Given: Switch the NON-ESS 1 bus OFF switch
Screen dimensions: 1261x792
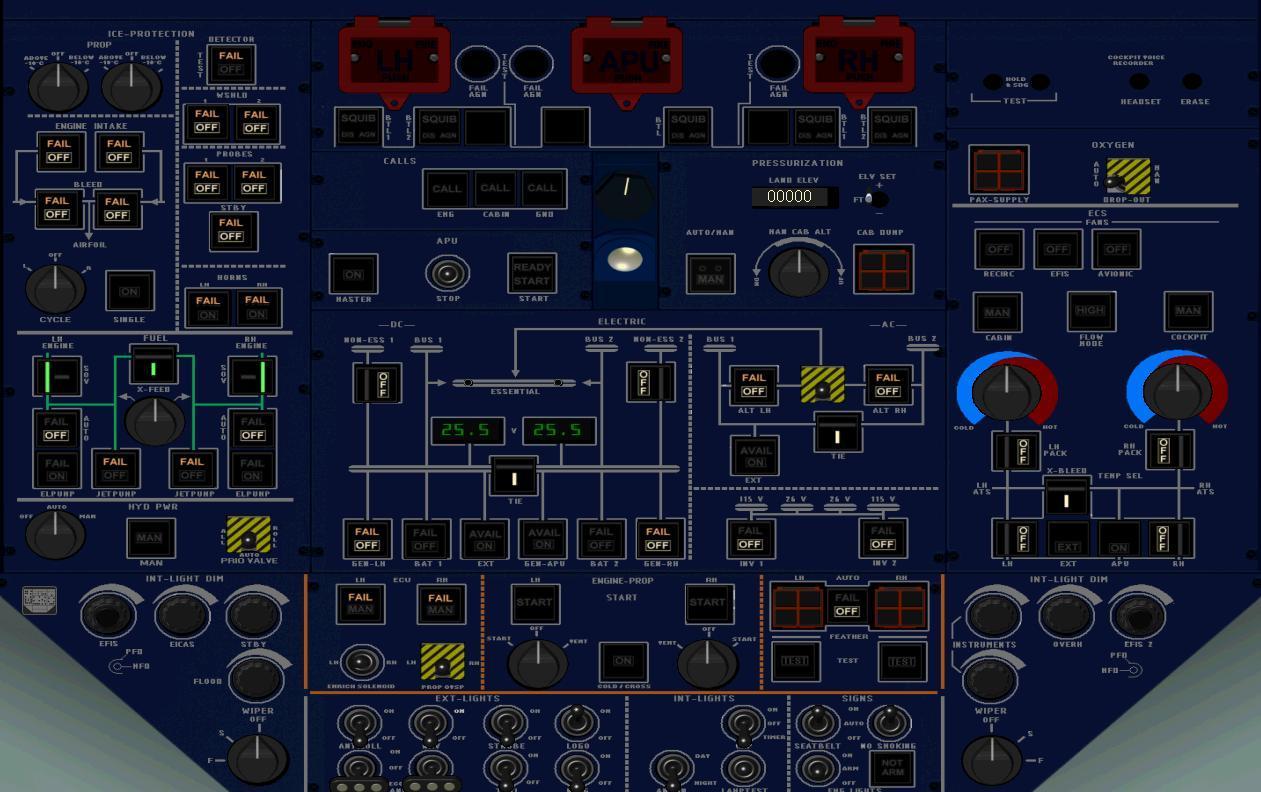Looking at the screenshot, I should click(x=377, y=383).
